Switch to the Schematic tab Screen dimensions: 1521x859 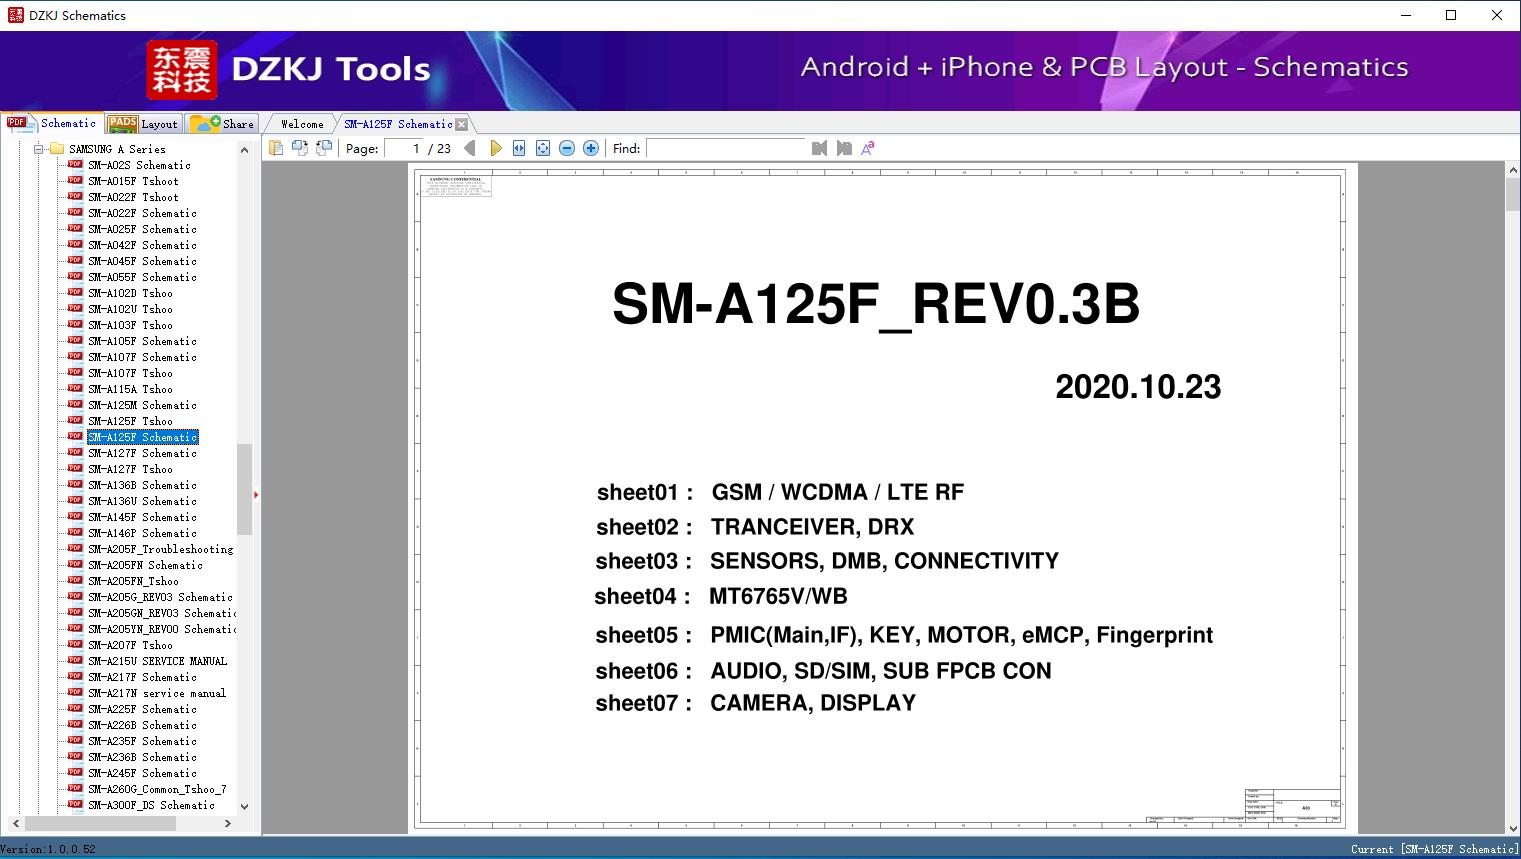(52, 123)
